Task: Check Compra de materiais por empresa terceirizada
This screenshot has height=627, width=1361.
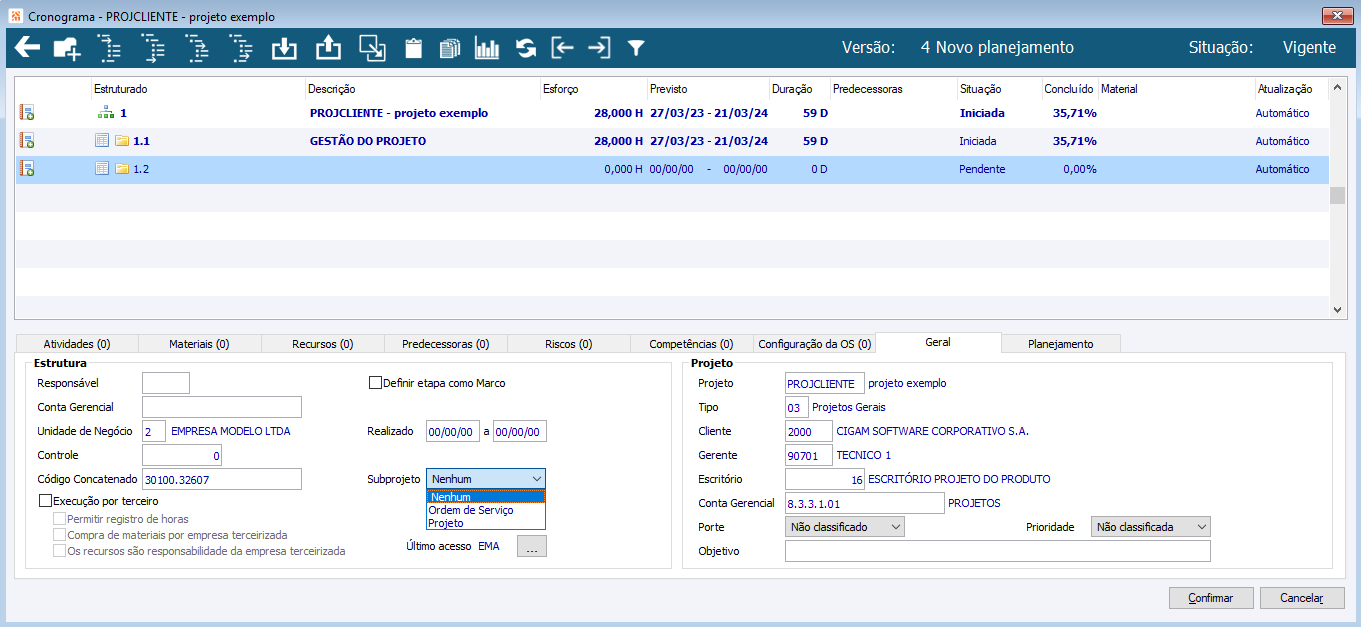Action: (60, 535)
